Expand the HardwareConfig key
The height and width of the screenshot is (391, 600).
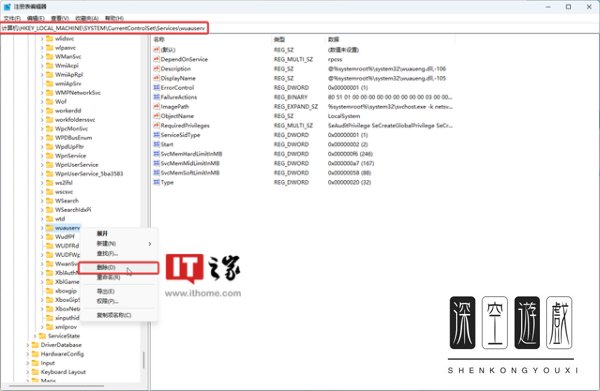(x=28, y=354)
